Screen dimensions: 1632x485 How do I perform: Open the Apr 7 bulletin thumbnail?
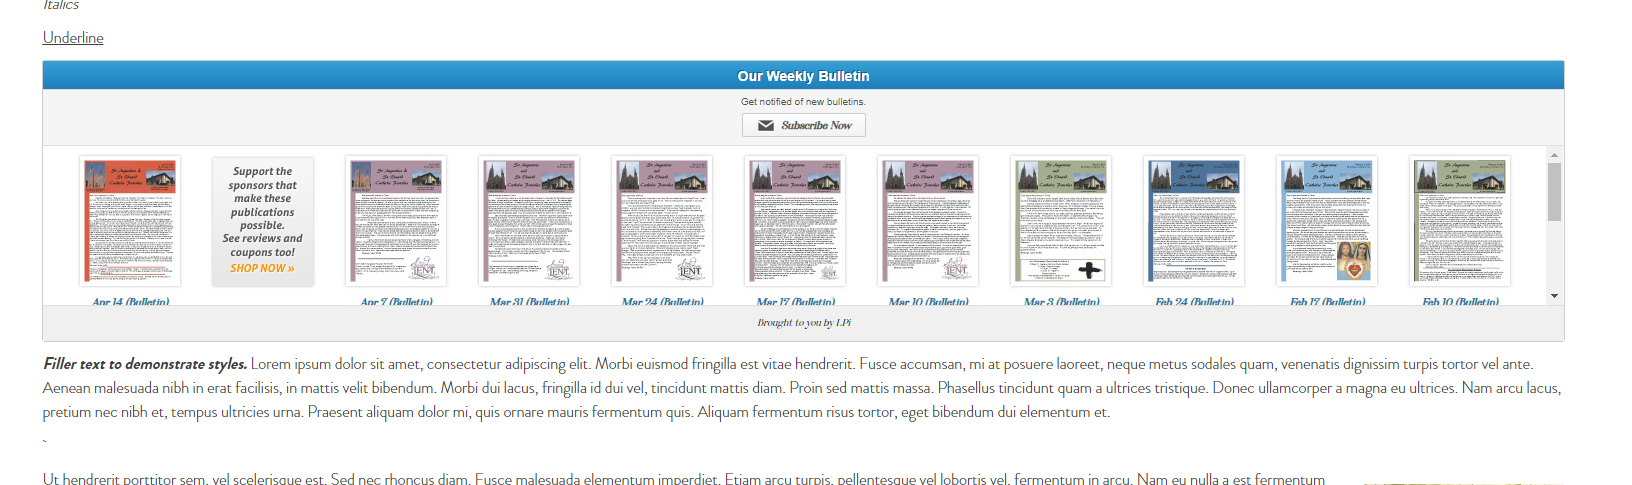pos(396,221)
